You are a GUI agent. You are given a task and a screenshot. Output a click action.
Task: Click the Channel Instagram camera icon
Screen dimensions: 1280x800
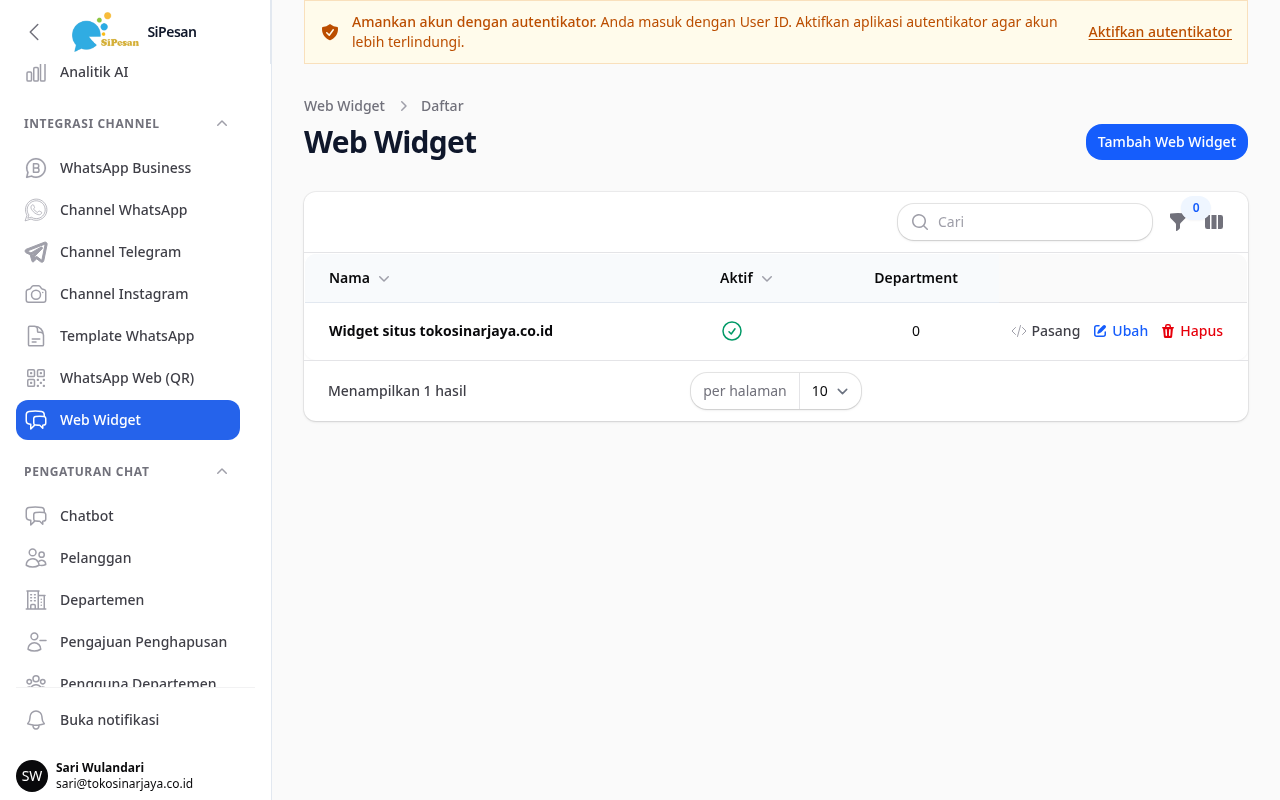coord(36,294)
